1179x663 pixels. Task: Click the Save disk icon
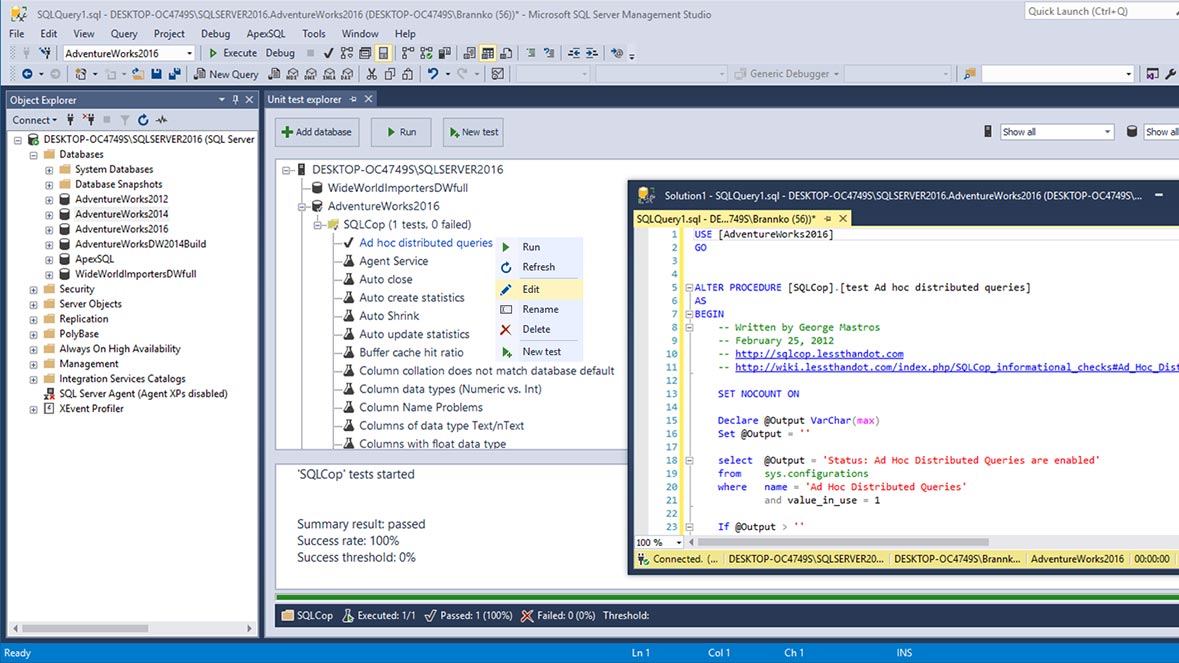156,74
